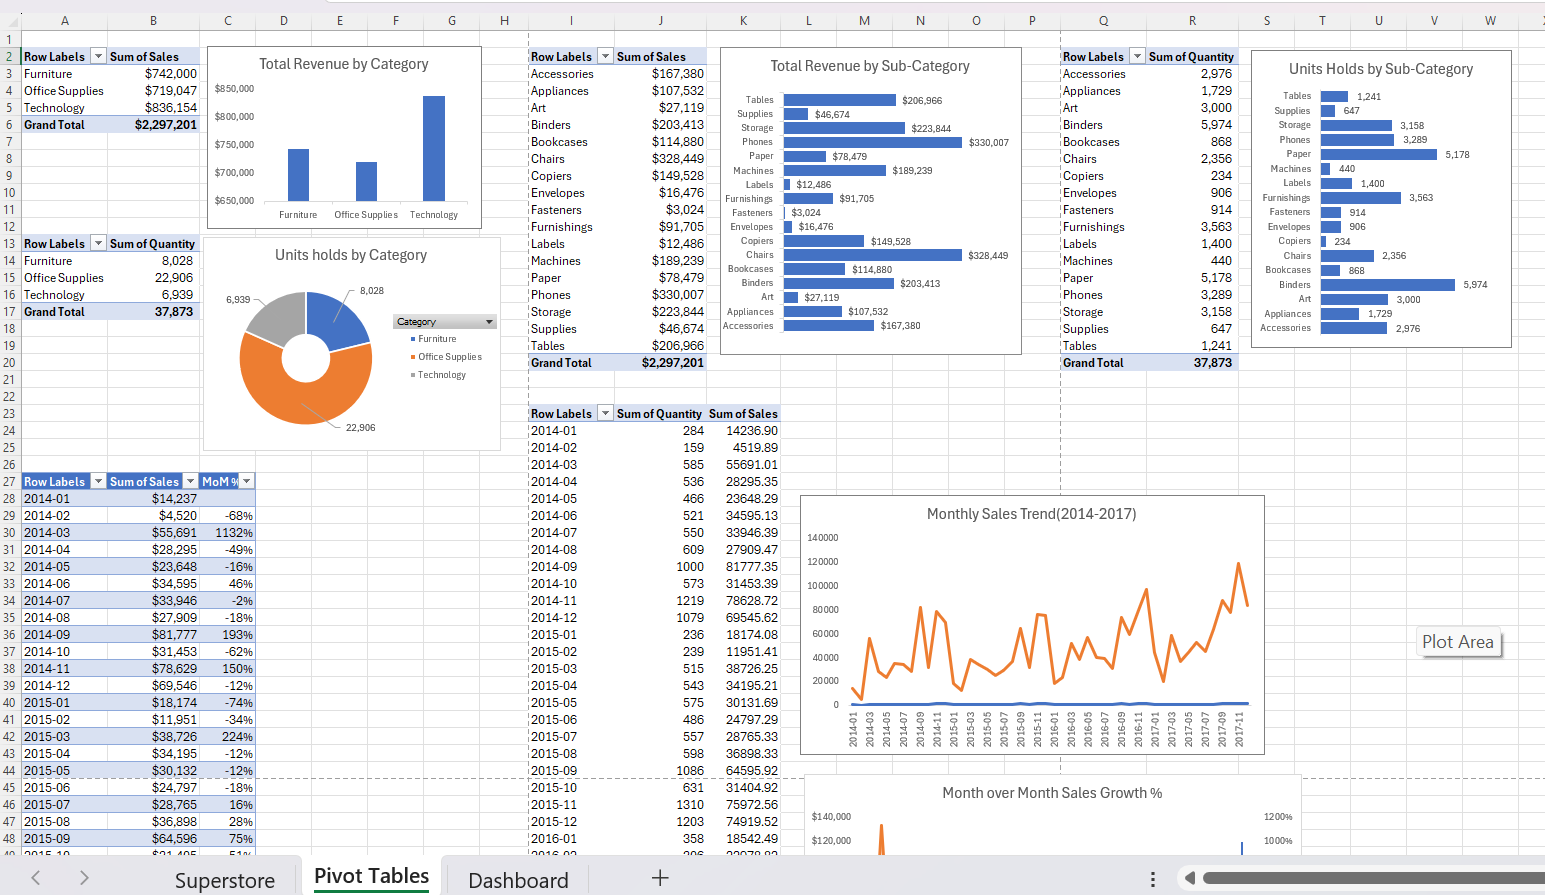The image size is (1545, 895).
Task: Click the filter arrow on Quantity pivot Row Labels
Action: pyautogui.click(x=98, y=243)
